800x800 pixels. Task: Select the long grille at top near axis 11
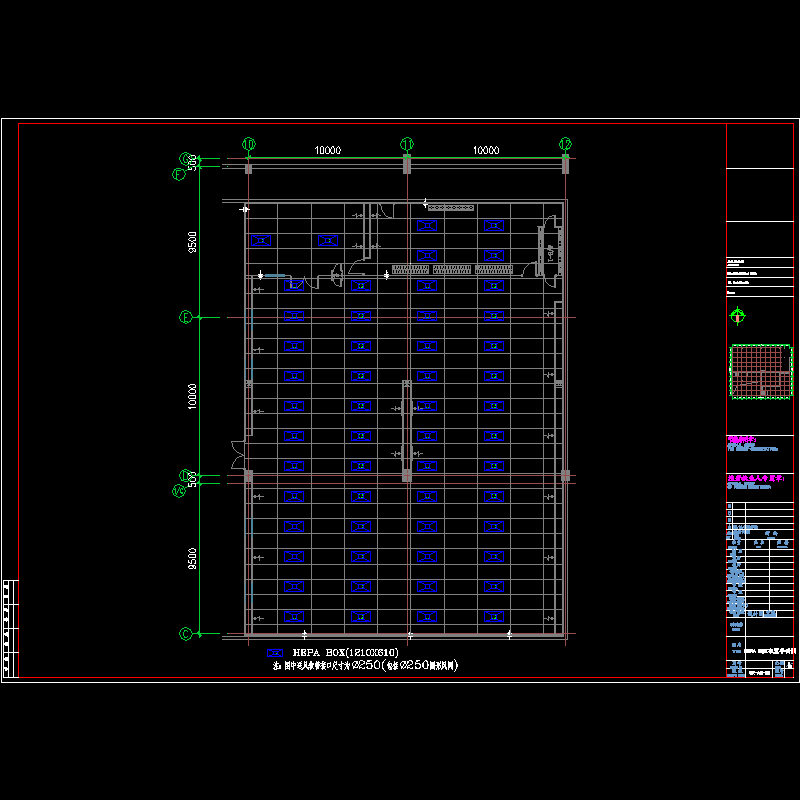(450, 207)
